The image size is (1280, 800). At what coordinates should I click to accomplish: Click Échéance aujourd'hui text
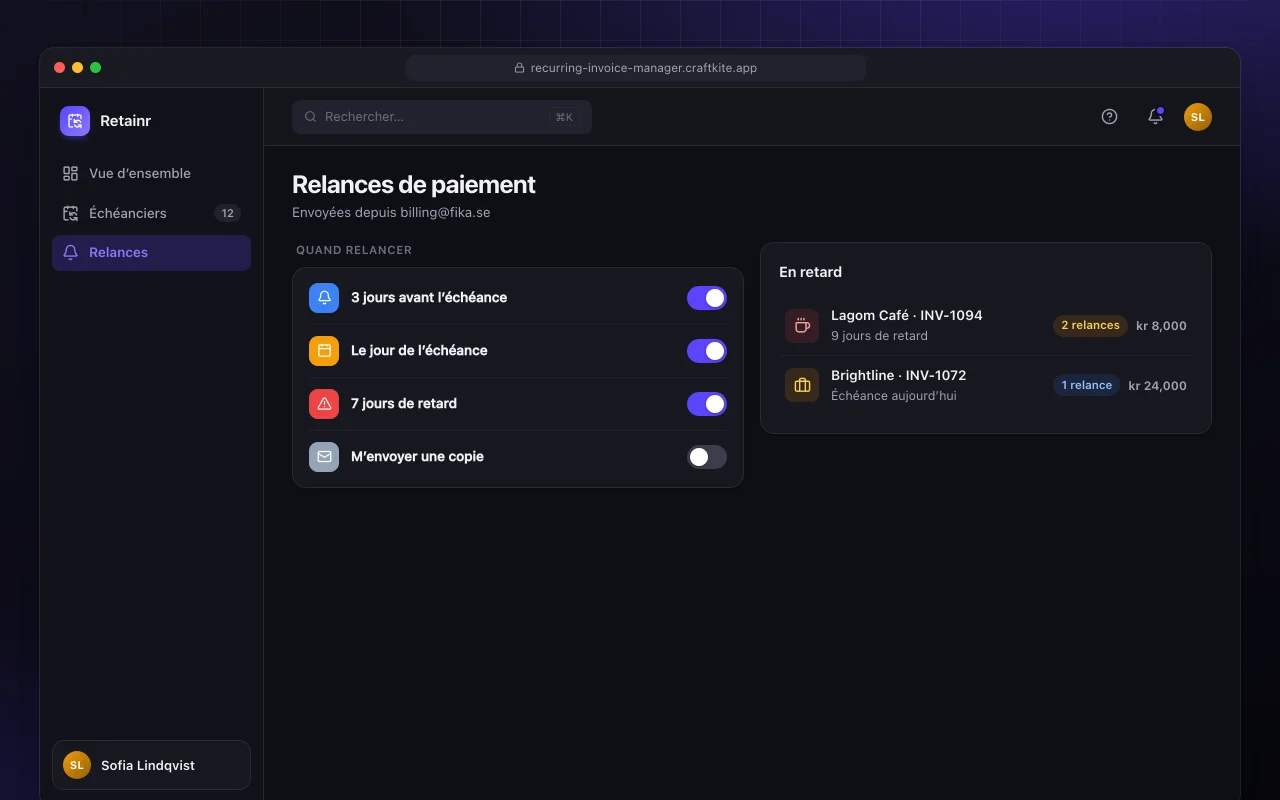coord(893,396)
